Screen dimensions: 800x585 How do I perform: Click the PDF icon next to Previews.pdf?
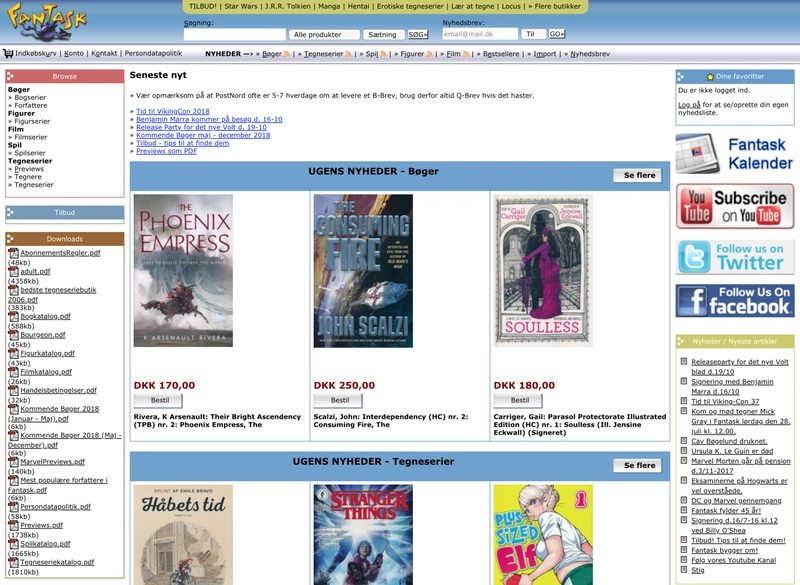click(13, 525)
